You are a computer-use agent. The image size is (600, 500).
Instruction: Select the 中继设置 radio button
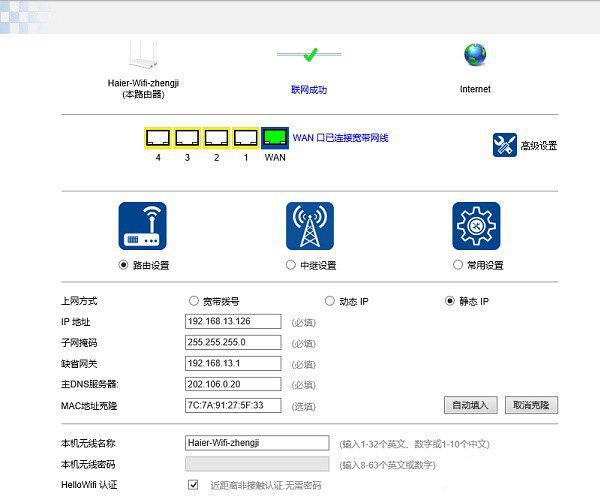[x=291, y=265]
